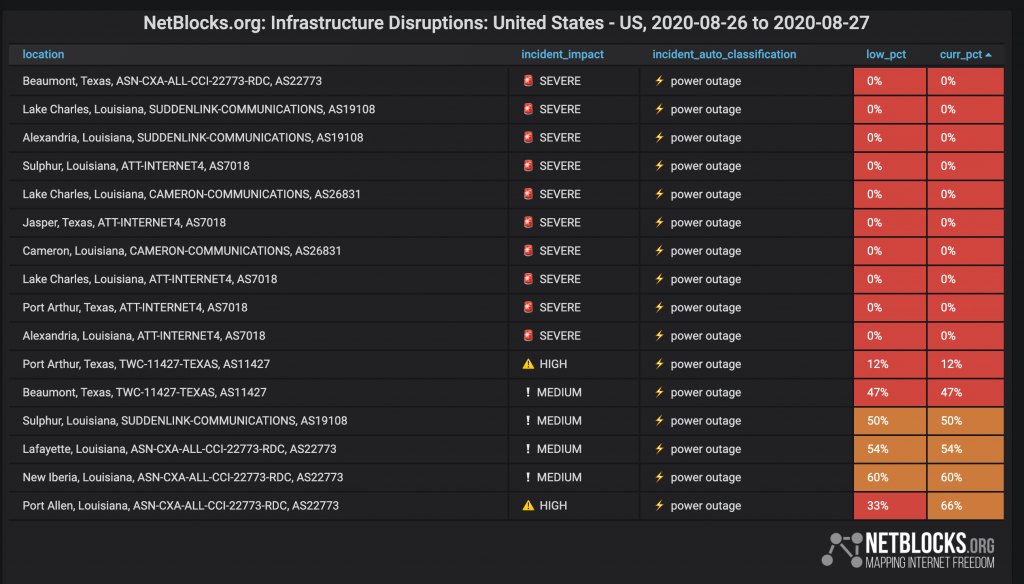The width and height of the screenshot is (1024, 584).
Task: Sort the table by the location column header
Action: pyautogui.click(x=43, y=54)
